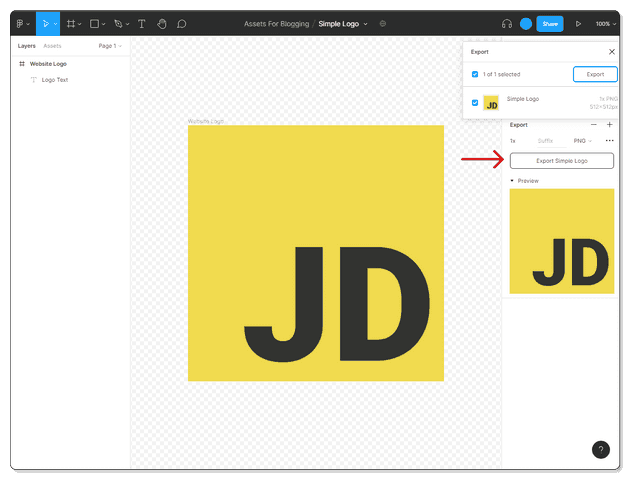630x480 pixels.
Task: Open the help question mark button
Action: click(601, 449)
